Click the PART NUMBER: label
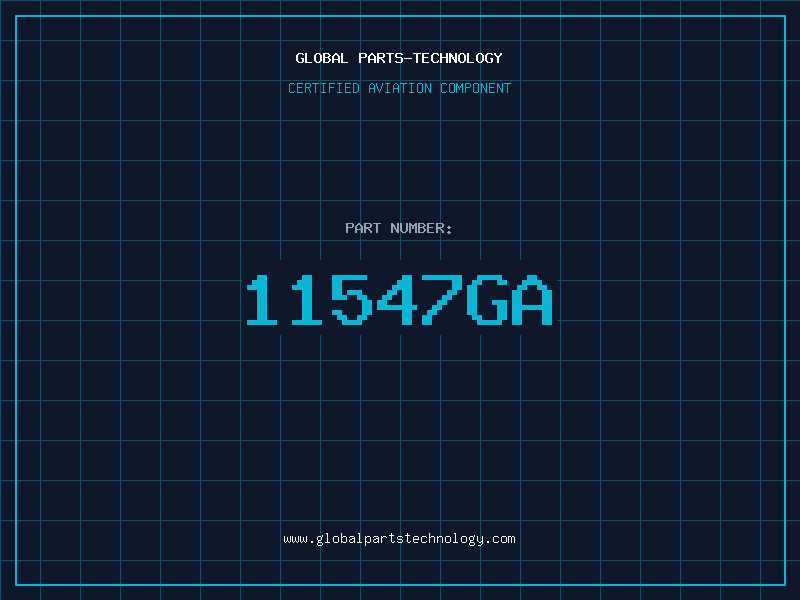Screen dimensions: 800x600 tap(398, 228)
